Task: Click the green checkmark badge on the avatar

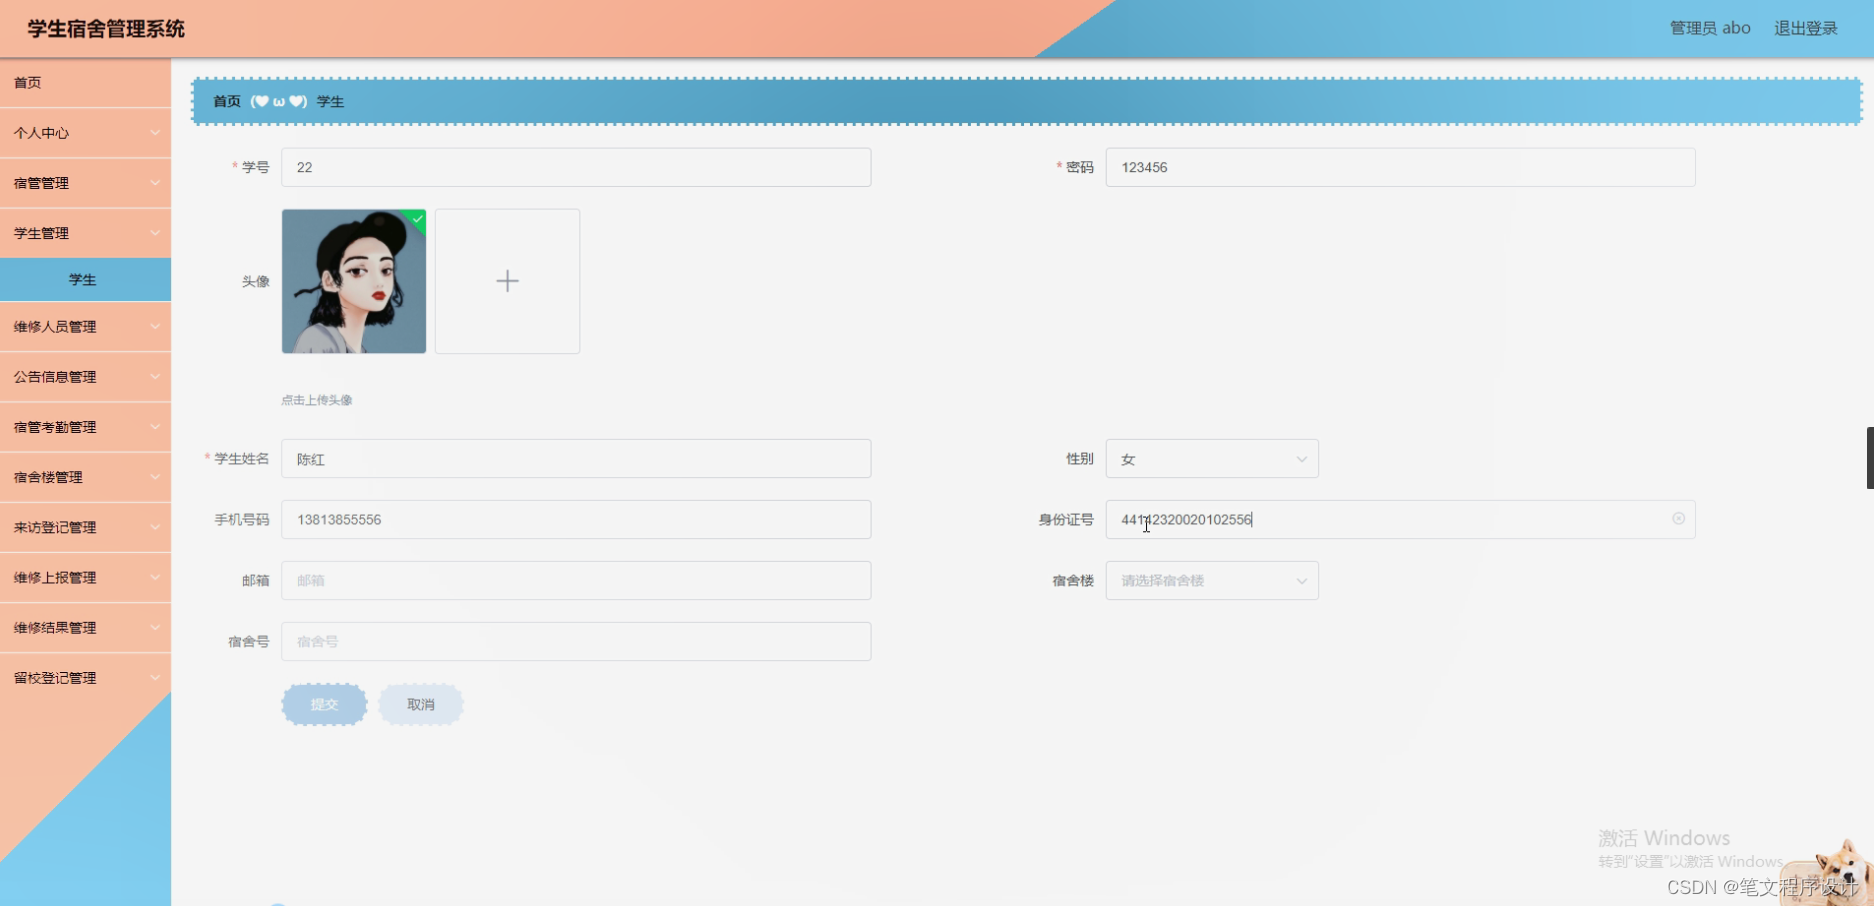Action: tap(417, 220)
